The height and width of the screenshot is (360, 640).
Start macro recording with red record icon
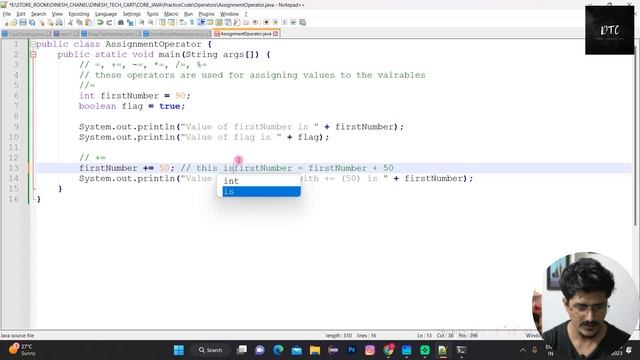click(x=266, y=22)
